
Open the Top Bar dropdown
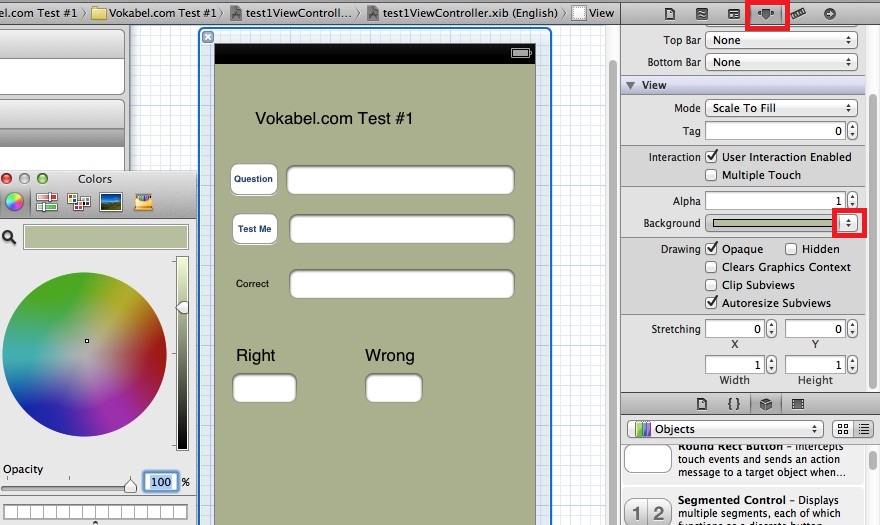(x=781, y=40)
